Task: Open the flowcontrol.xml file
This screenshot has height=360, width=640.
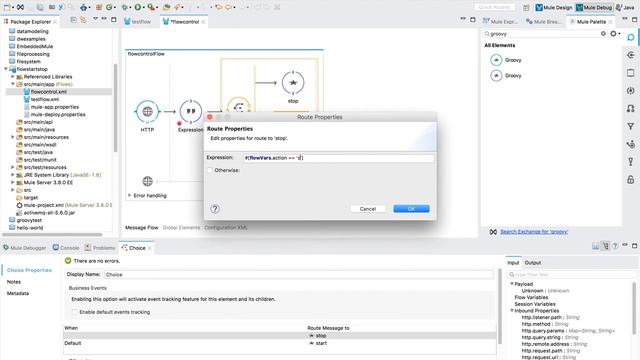Action: click(49, 92)
